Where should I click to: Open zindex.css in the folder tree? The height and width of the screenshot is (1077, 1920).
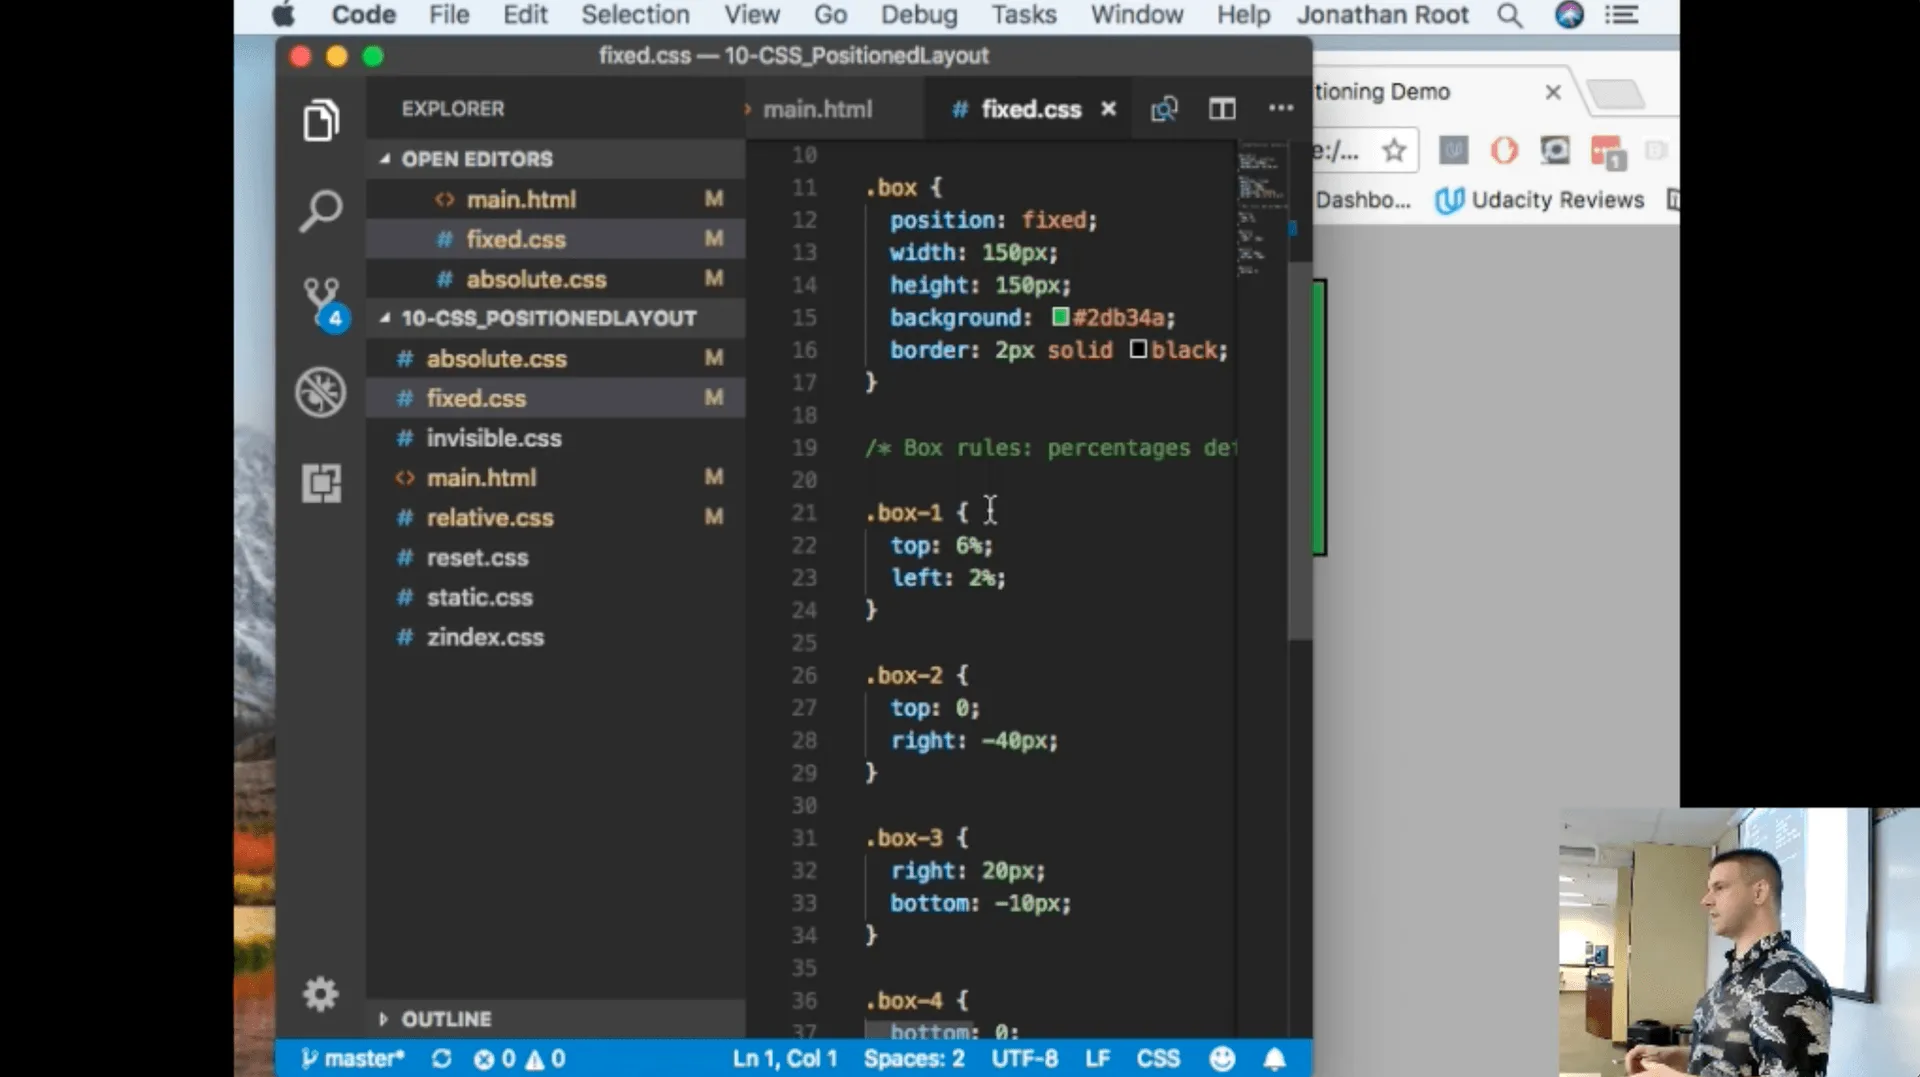[x=555, y=637]
